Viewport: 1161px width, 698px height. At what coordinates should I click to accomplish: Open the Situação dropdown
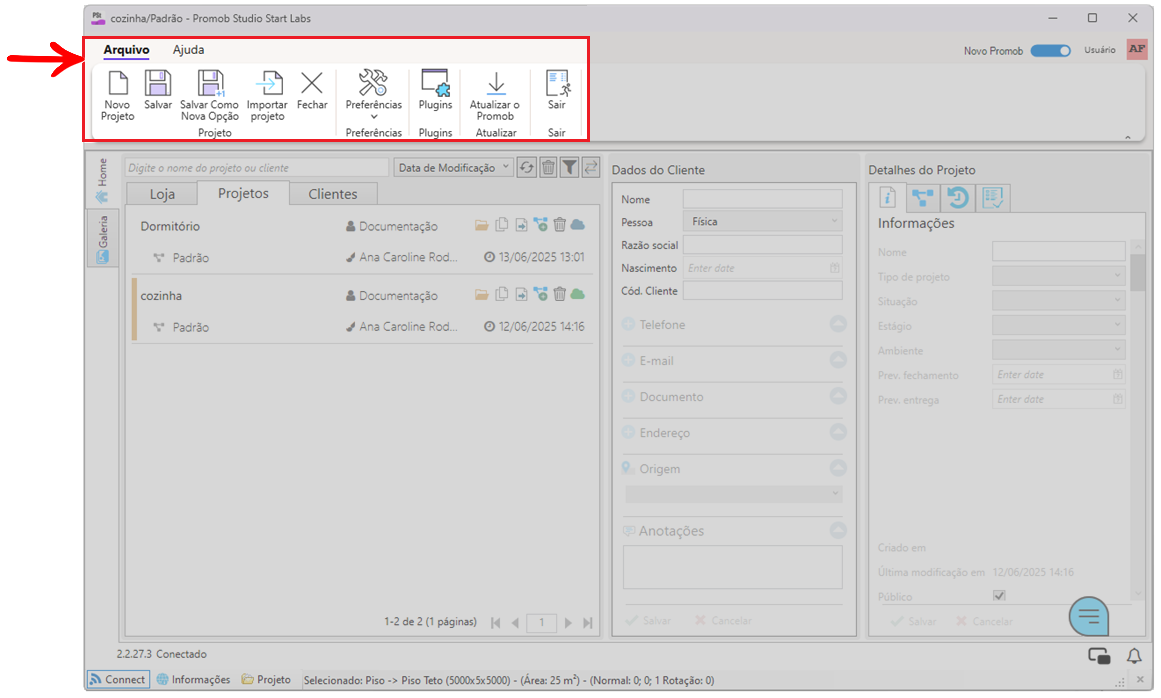[x=1059, y=301]
